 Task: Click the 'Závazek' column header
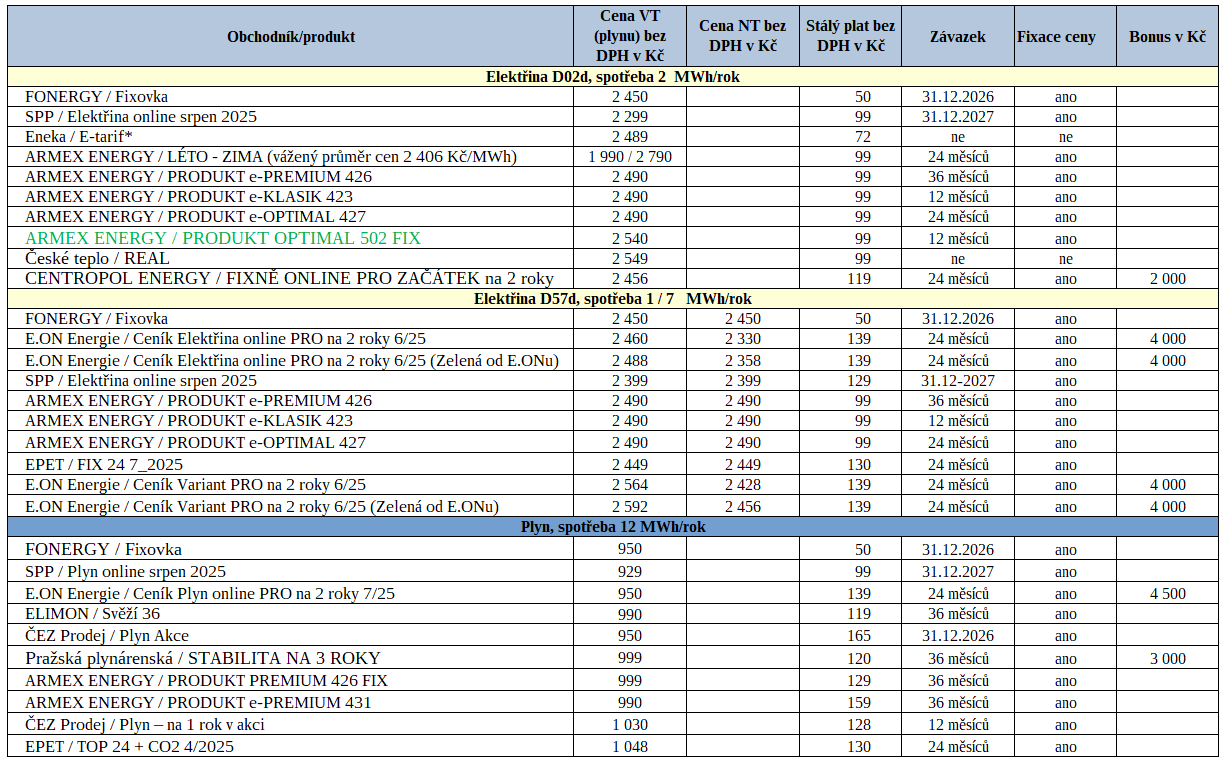tap(958, 37)
